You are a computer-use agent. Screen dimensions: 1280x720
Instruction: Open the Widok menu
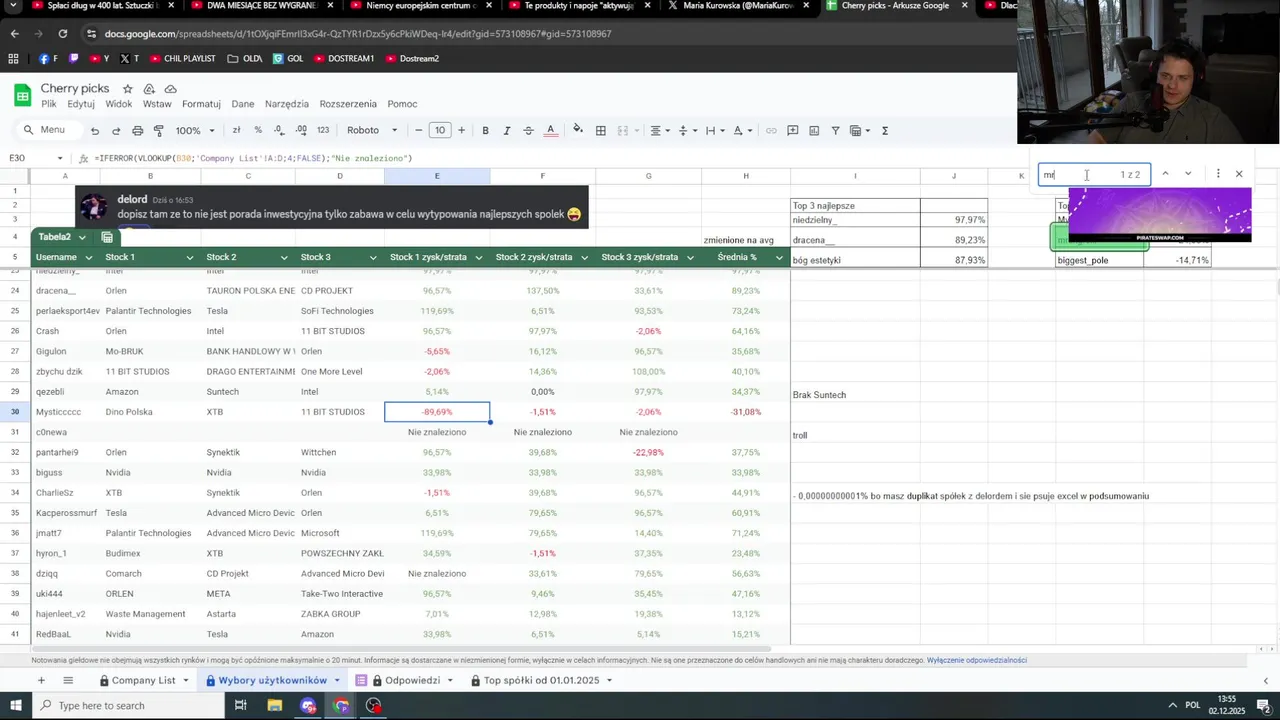pyautogui.click(x=119, y=104)
